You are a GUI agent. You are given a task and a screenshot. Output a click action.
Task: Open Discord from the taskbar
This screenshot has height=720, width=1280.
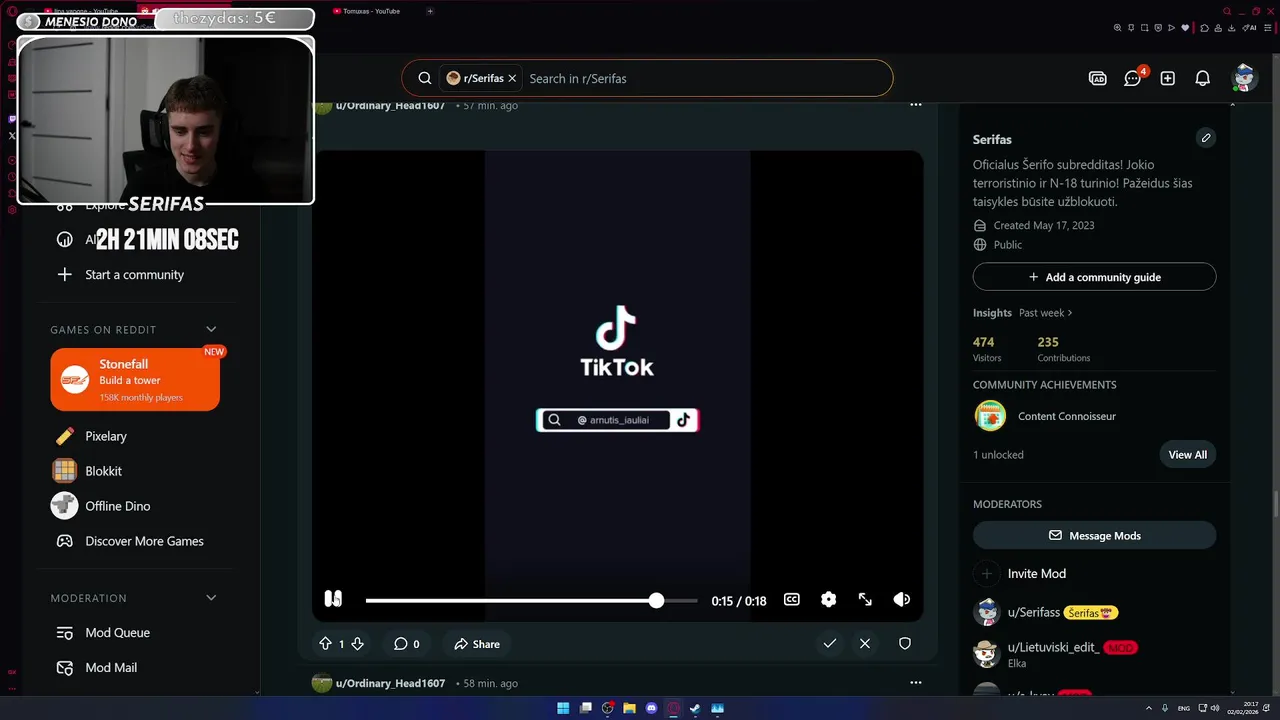[651, 708]
